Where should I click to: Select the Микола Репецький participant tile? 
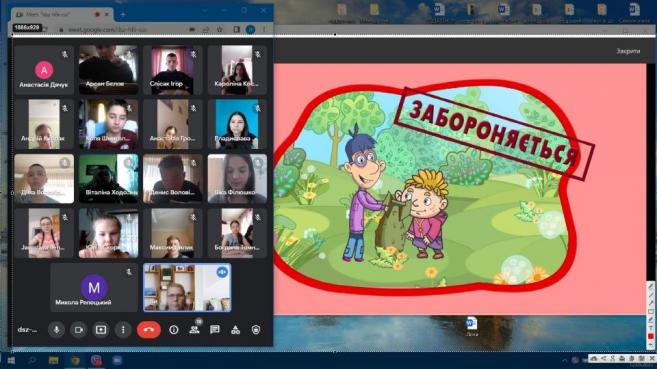pos(94,288)
